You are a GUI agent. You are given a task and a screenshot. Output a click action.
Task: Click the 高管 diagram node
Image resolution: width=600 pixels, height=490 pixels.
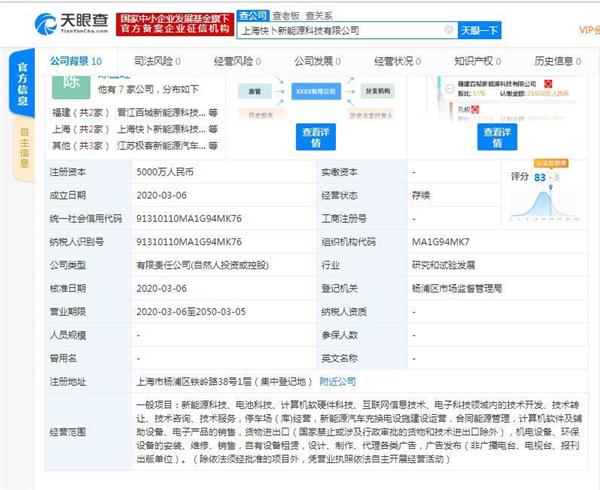255,91
